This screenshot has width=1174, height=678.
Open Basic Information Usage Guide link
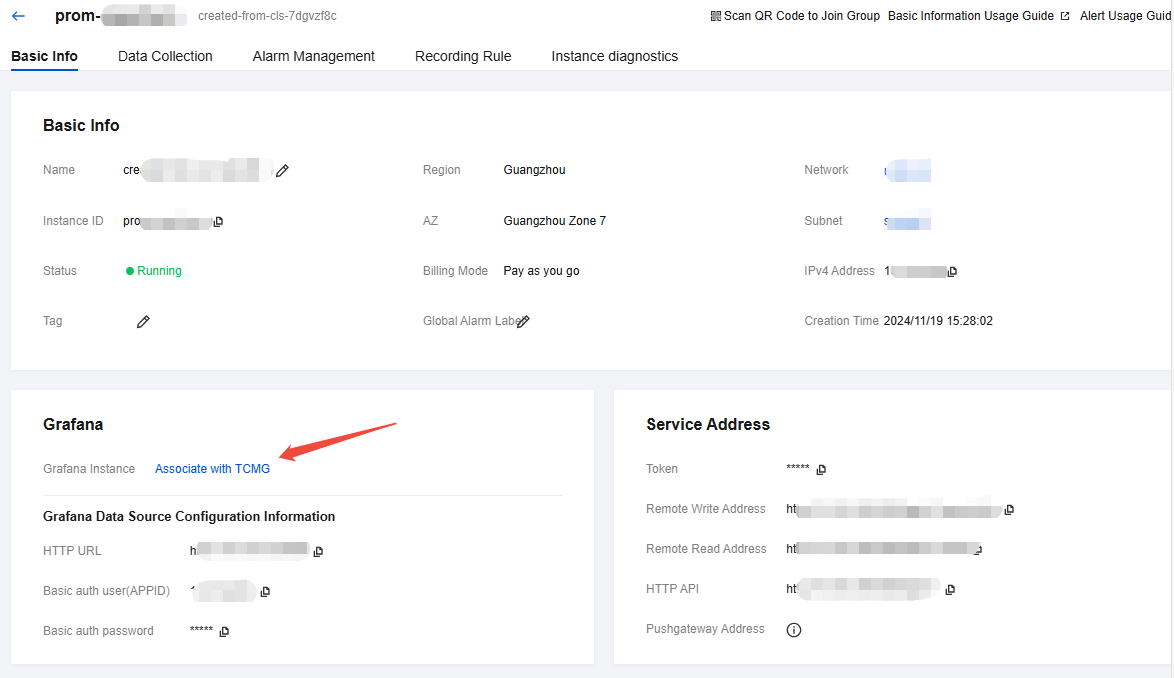(970, 16)
